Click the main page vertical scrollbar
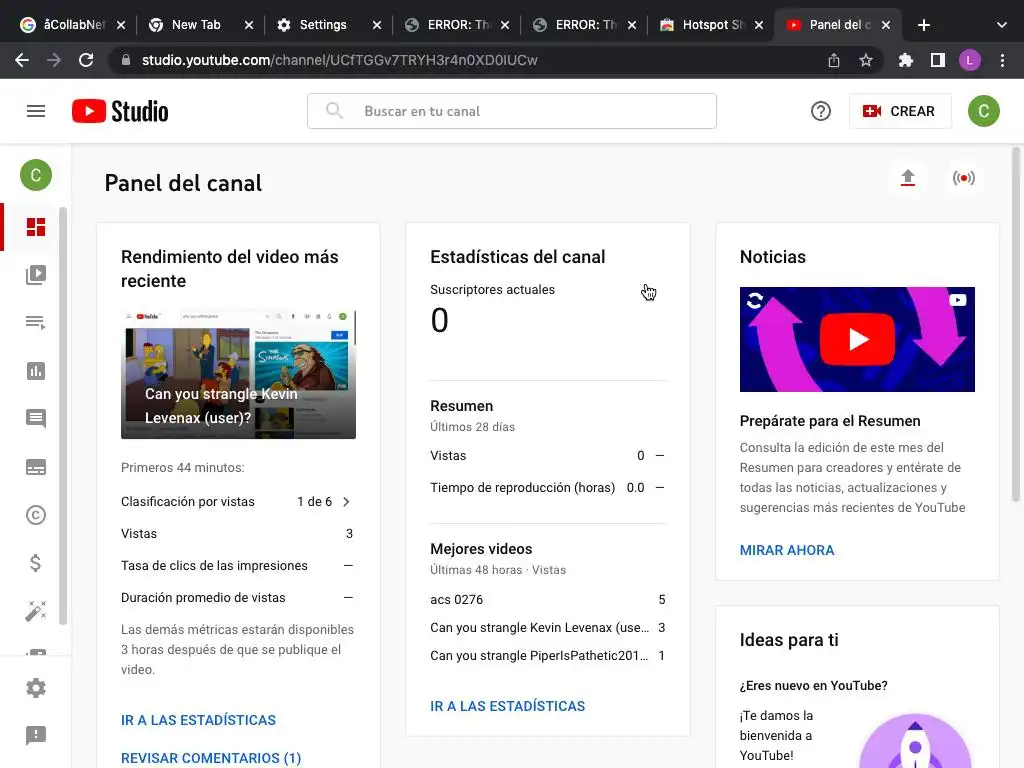This screenshot has width=1024, height=768. pyautogui.click(x=1016, y=325)
